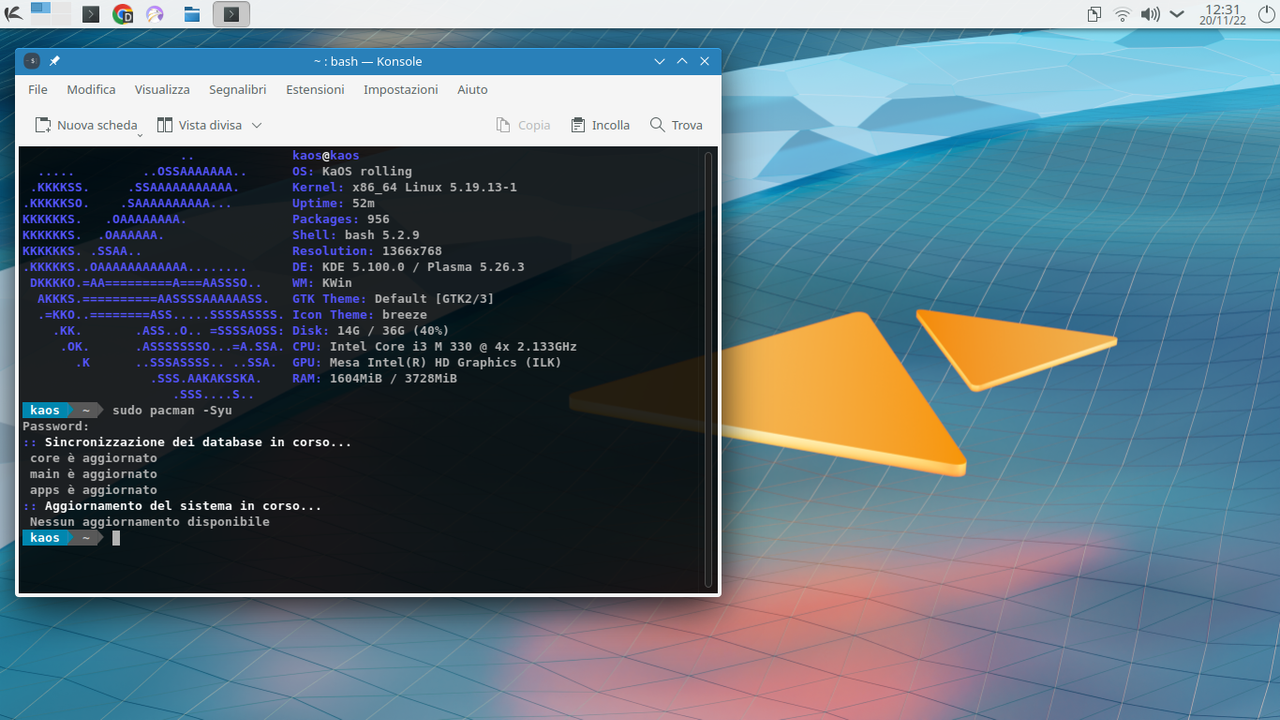Open the Chrome browser from the panel
1280x720 pixels.
pos(123,14)
